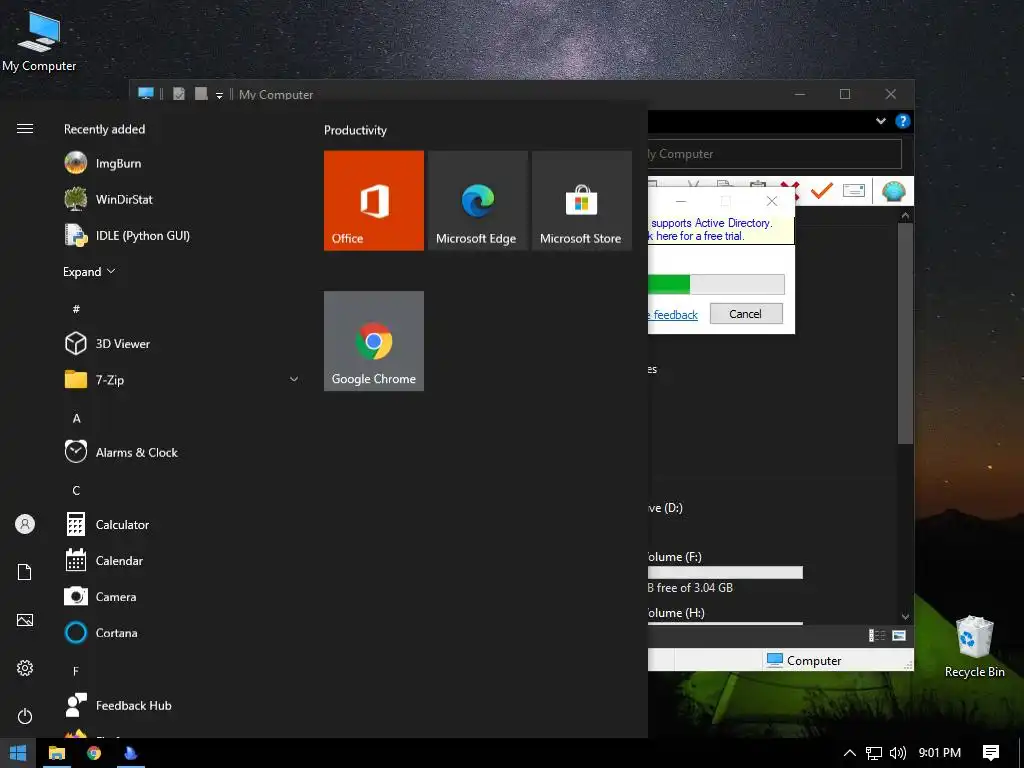Select the Productivity group header
This screenshot has height=768, width=1024.
pos(355,130)
